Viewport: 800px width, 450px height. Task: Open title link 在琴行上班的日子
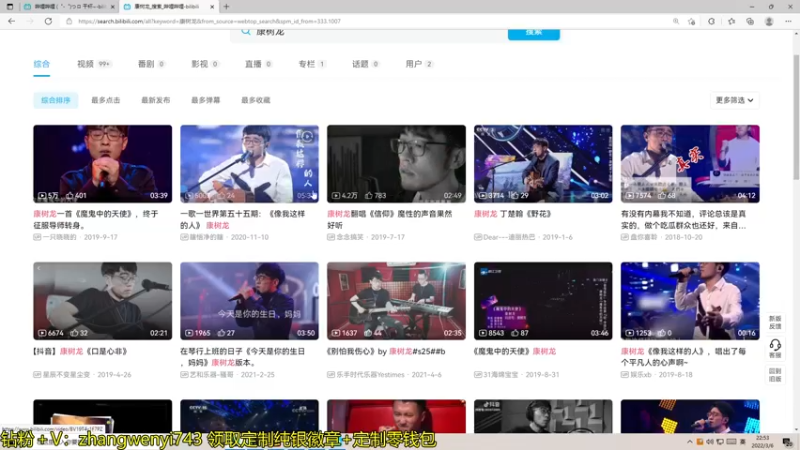point(243,357)
